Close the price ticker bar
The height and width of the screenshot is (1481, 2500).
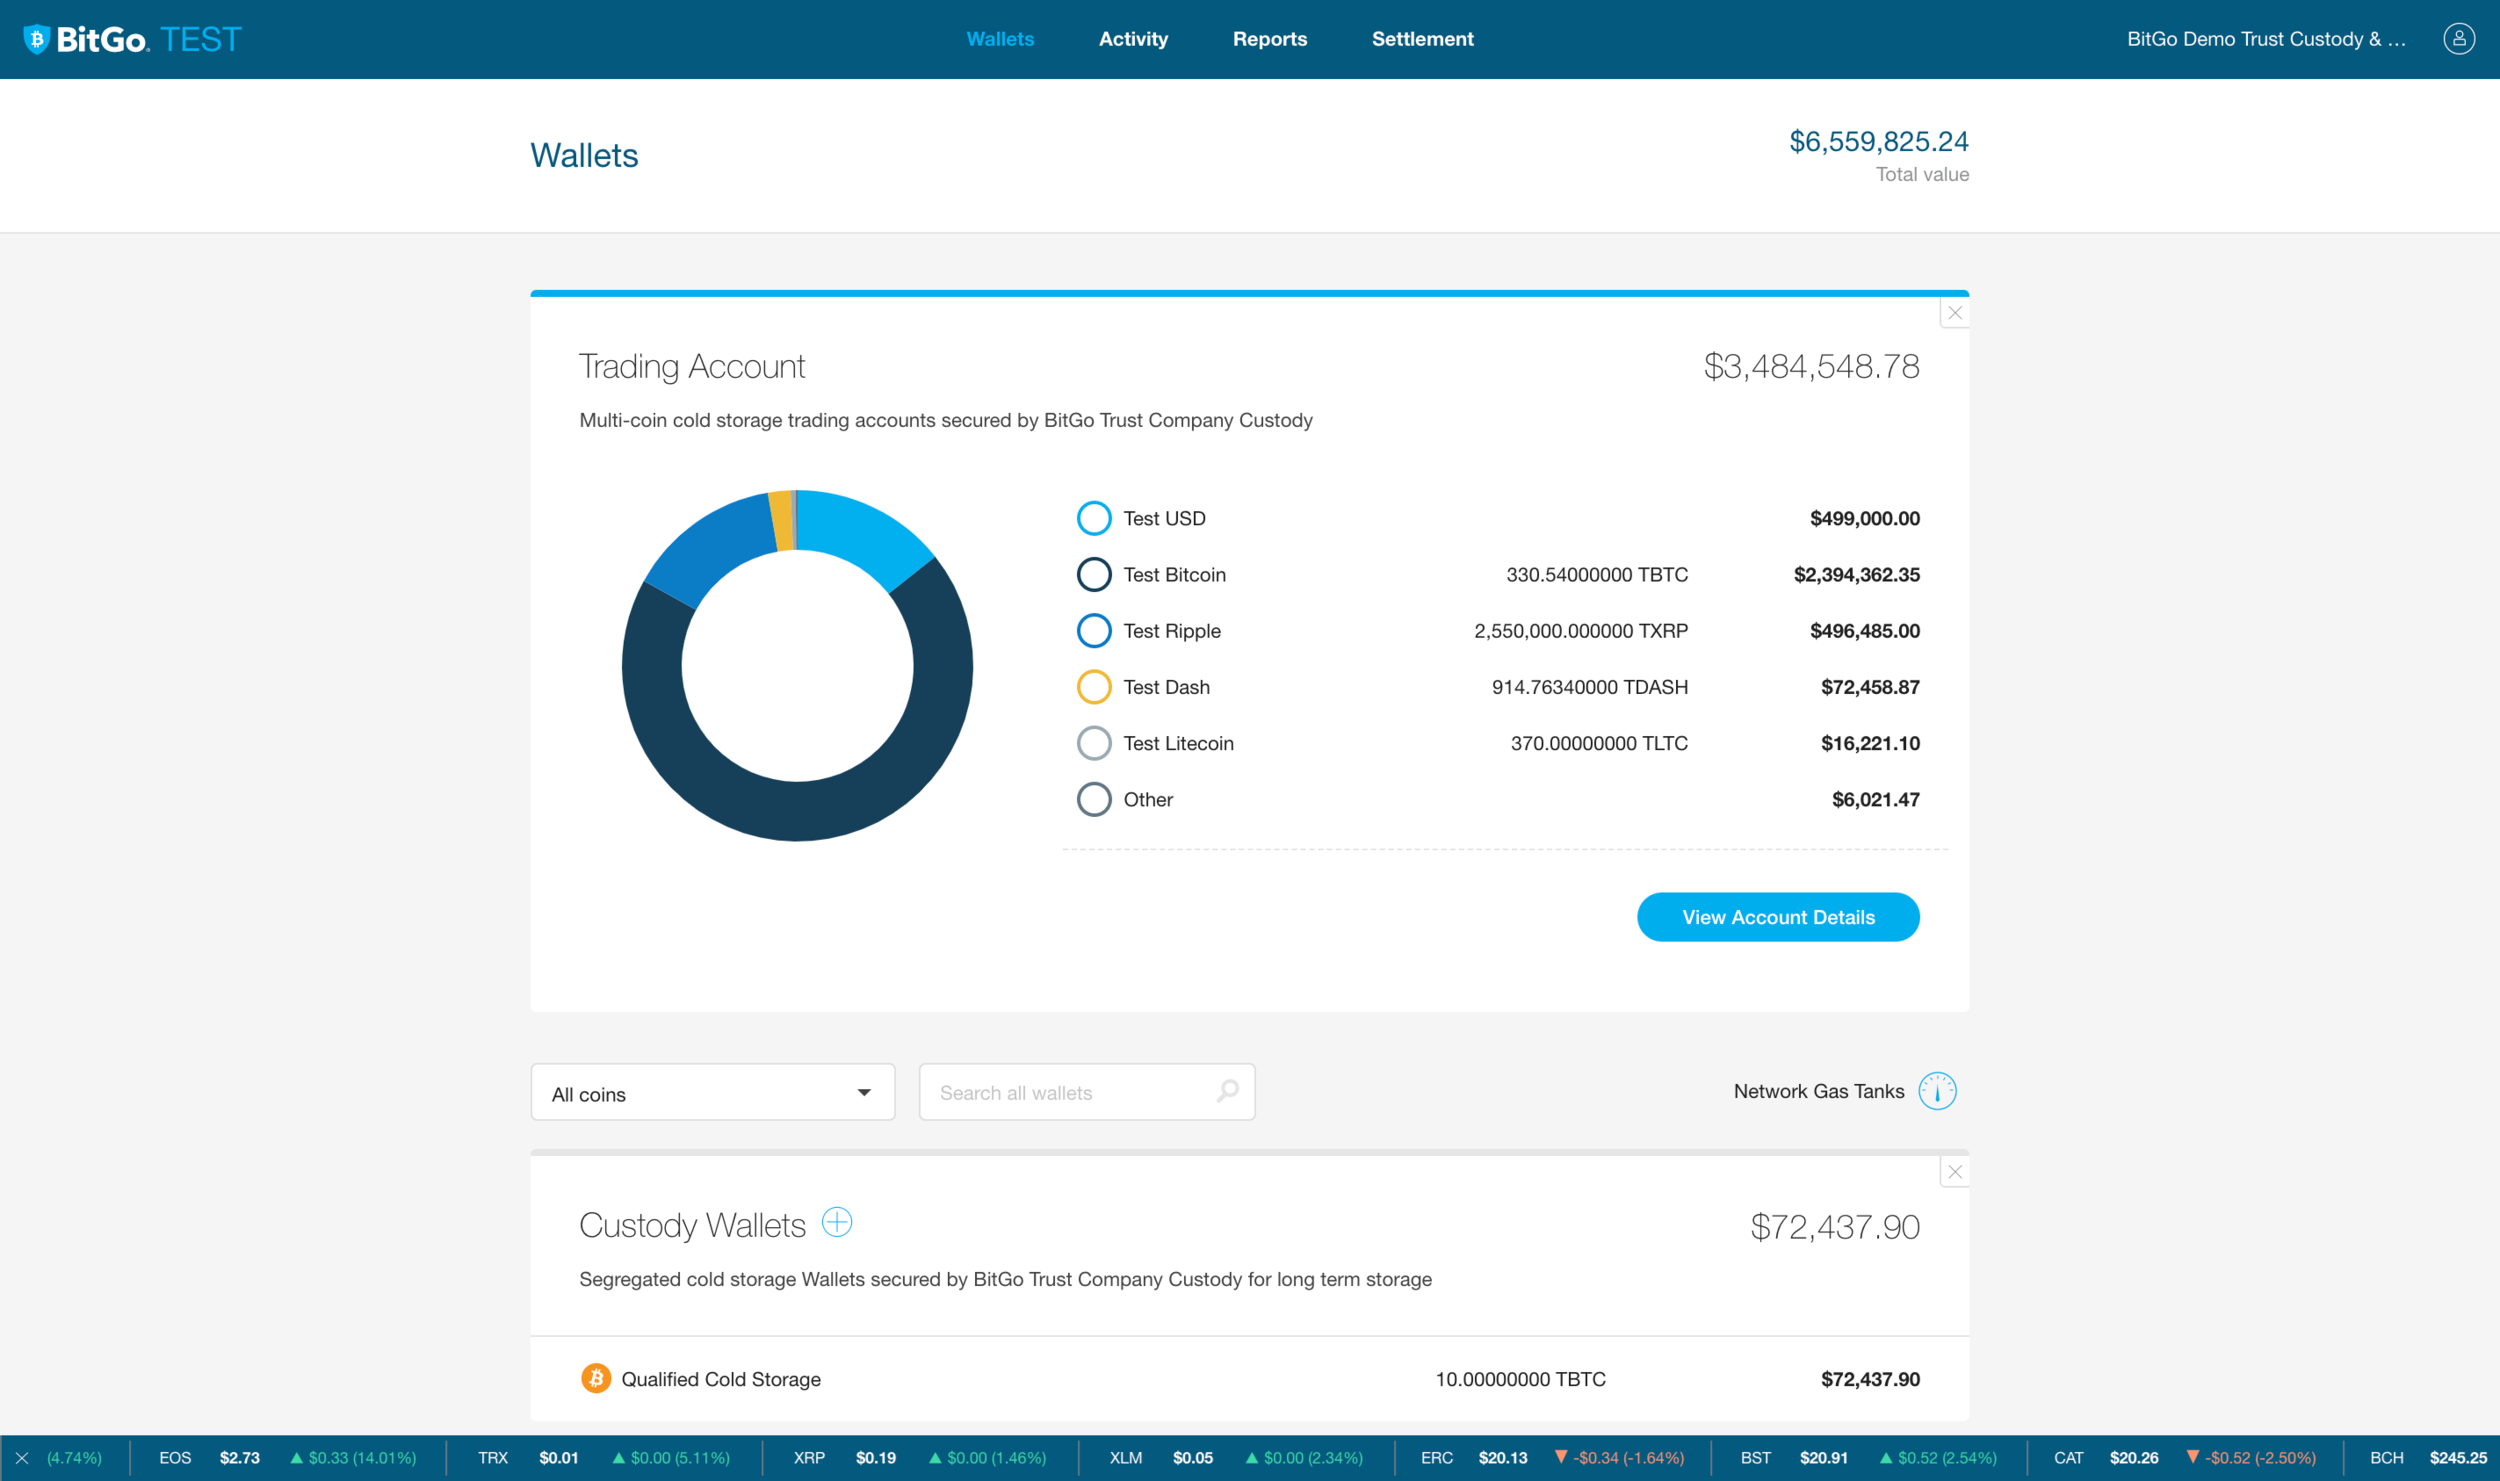point(21,1458)
